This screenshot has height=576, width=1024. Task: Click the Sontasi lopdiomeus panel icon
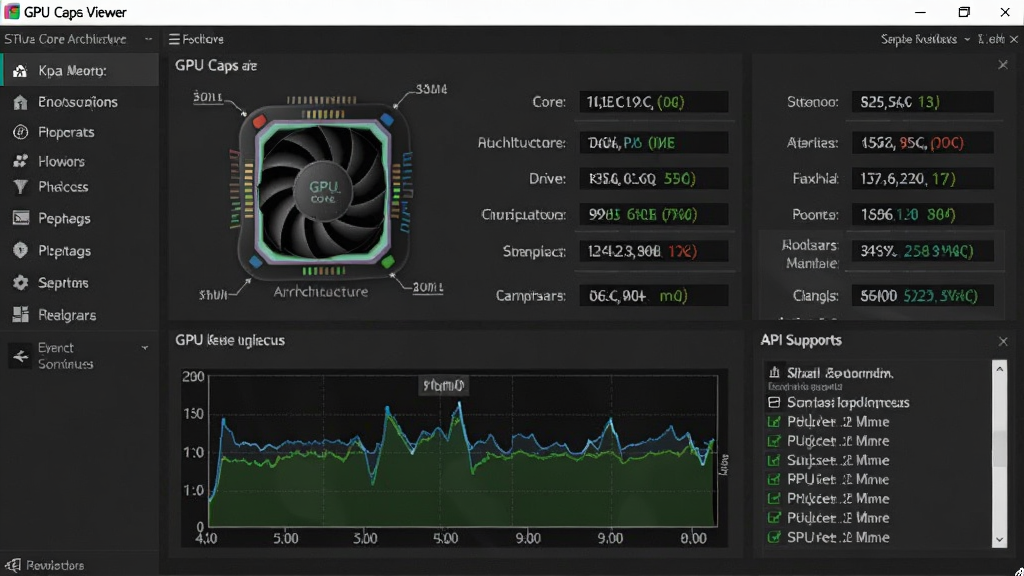point(774,402)
